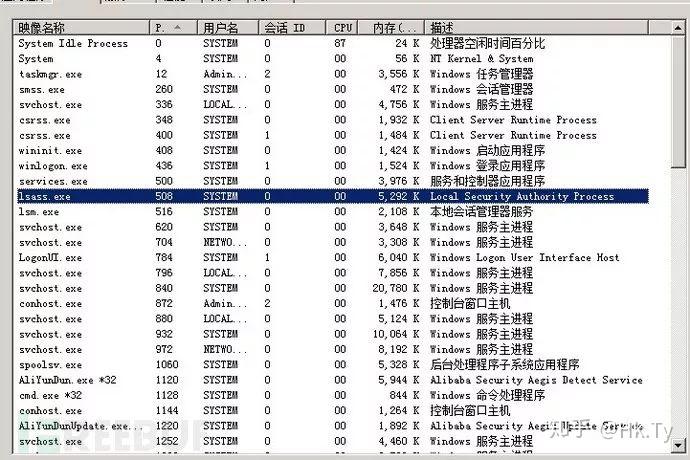Select the spoolsv.exe process
Viewport: 690px width, 460px height.
[333, 364]
